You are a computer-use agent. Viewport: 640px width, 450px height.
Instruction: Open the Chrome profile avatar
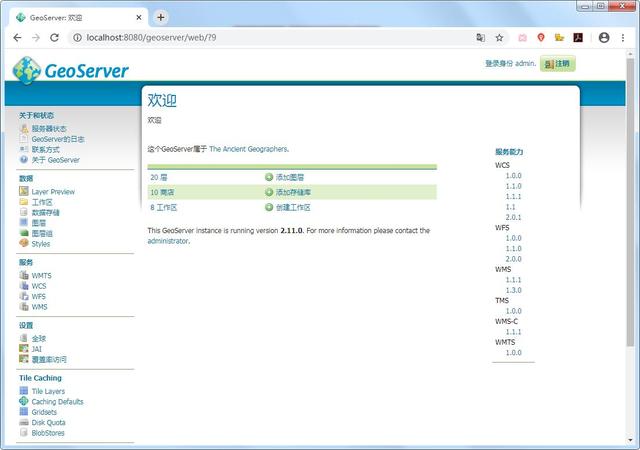(604, 38)
